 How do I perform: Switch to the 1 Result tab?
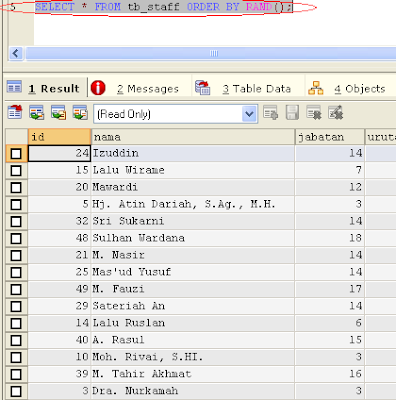47,88
